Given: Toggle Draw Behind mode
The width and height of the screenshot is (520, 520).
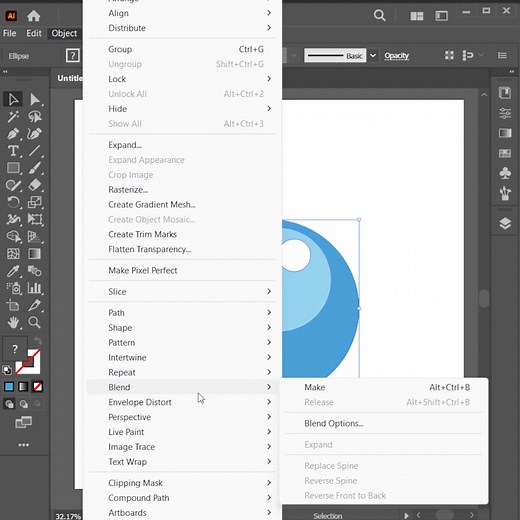Looking at the screenshot, I should [x=23, y=404].
